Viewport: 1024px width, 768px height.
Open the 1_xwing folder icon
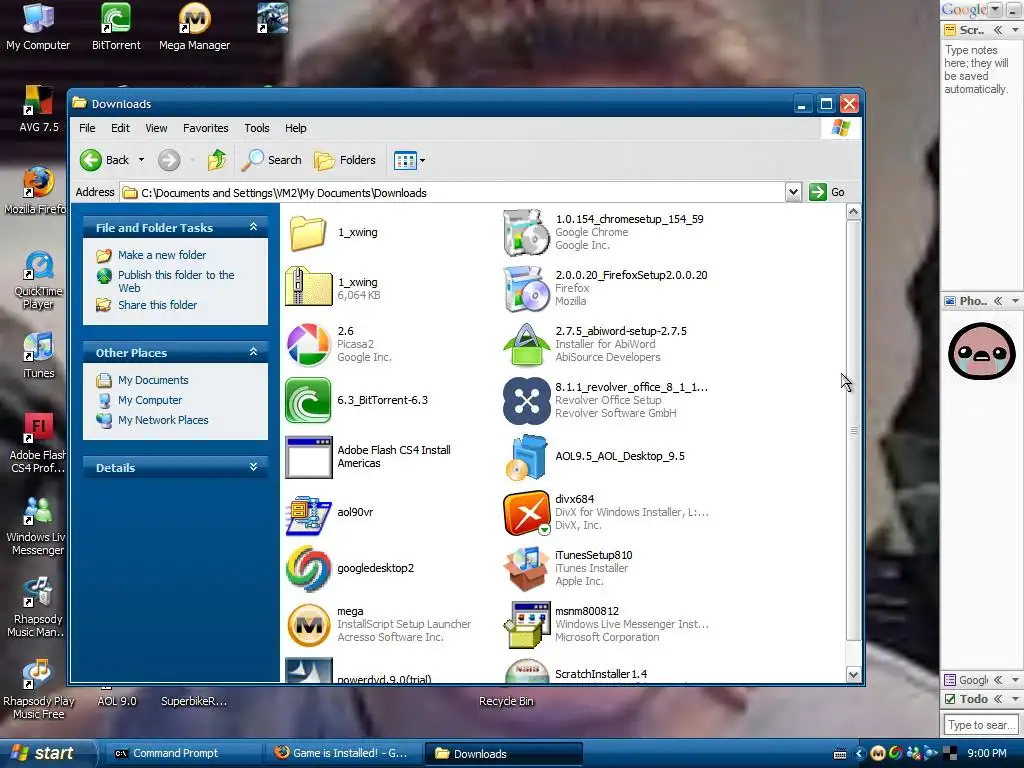(308, 232)
